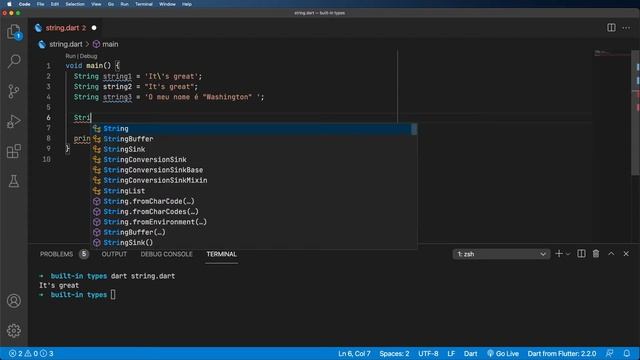Open the Terminal menu
This screenshot has height=360, width=640.
pyautogui.click(x=144, y=4)
